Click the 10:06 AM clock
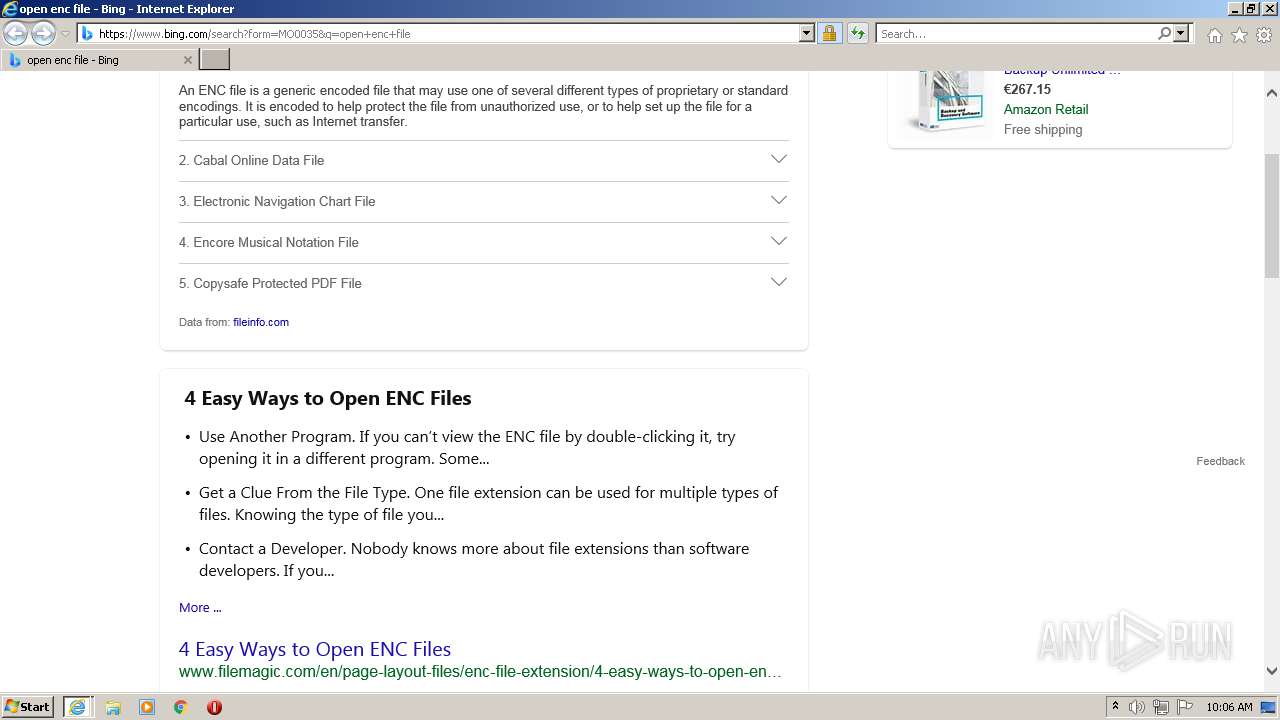The width and height of the screenshot is (1280, 720). click(x=1229, y=707)
